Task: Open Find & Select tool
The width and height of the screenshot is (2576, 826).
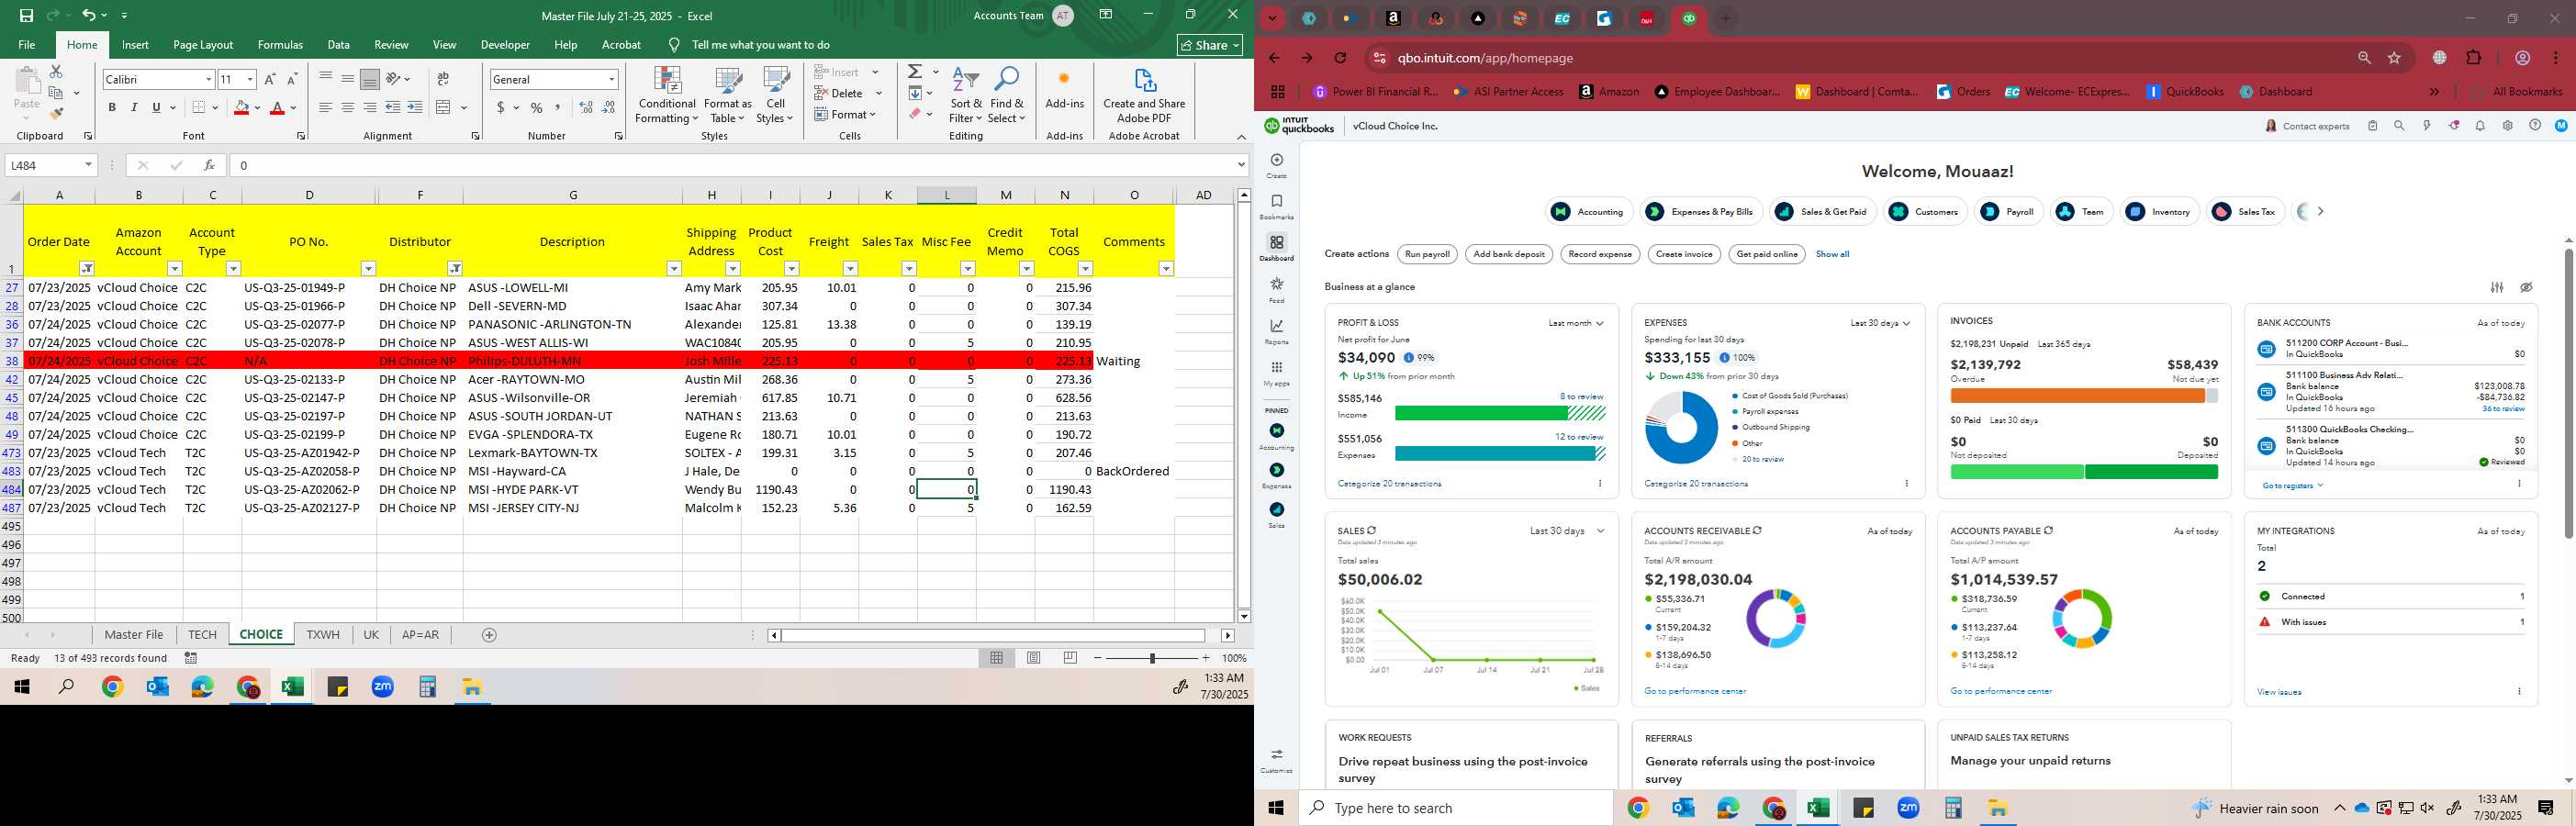Action: point(1007,96)
